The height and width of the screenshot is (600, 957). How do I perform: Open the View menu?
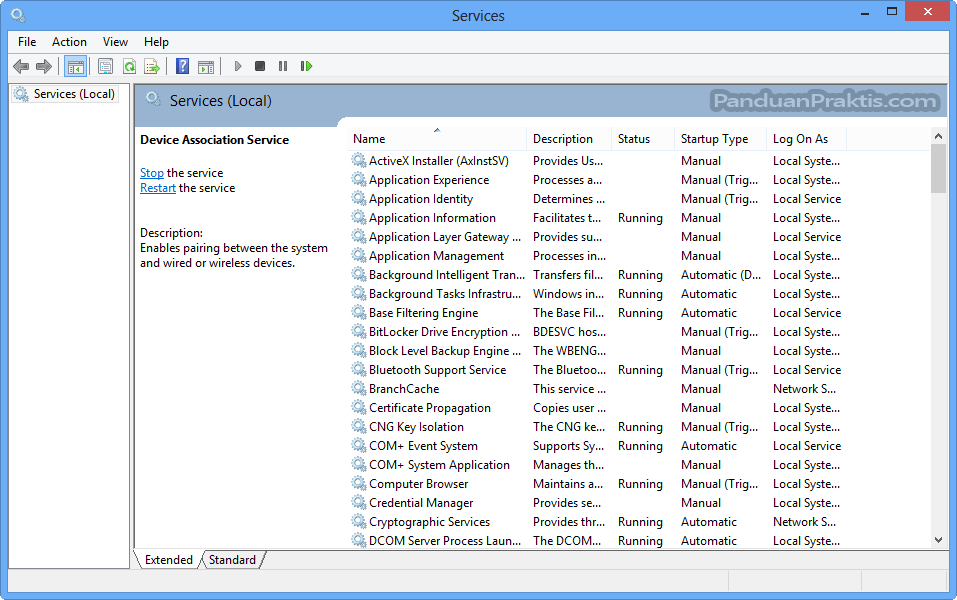click(x=115, y=42)
